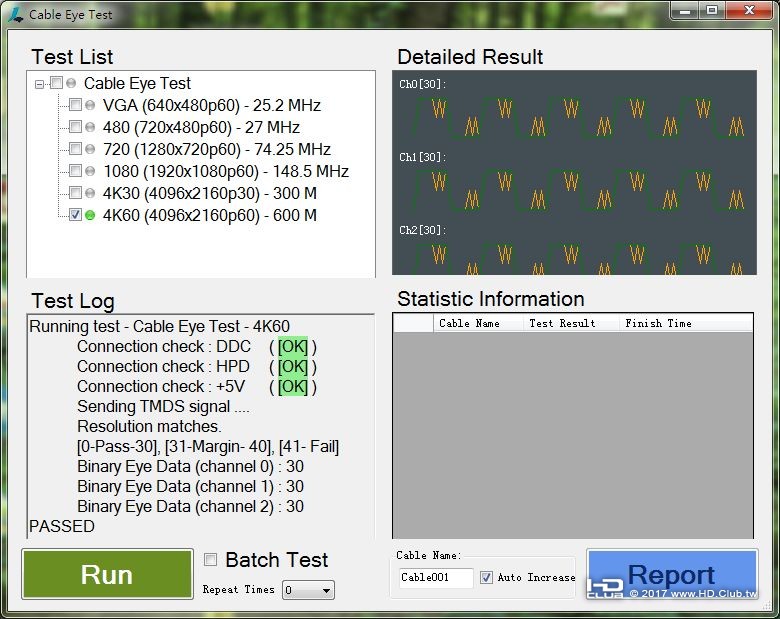Toggle the Auto Increase checkbox
Viewport: 780px width, 619px height.
(486, 577)
